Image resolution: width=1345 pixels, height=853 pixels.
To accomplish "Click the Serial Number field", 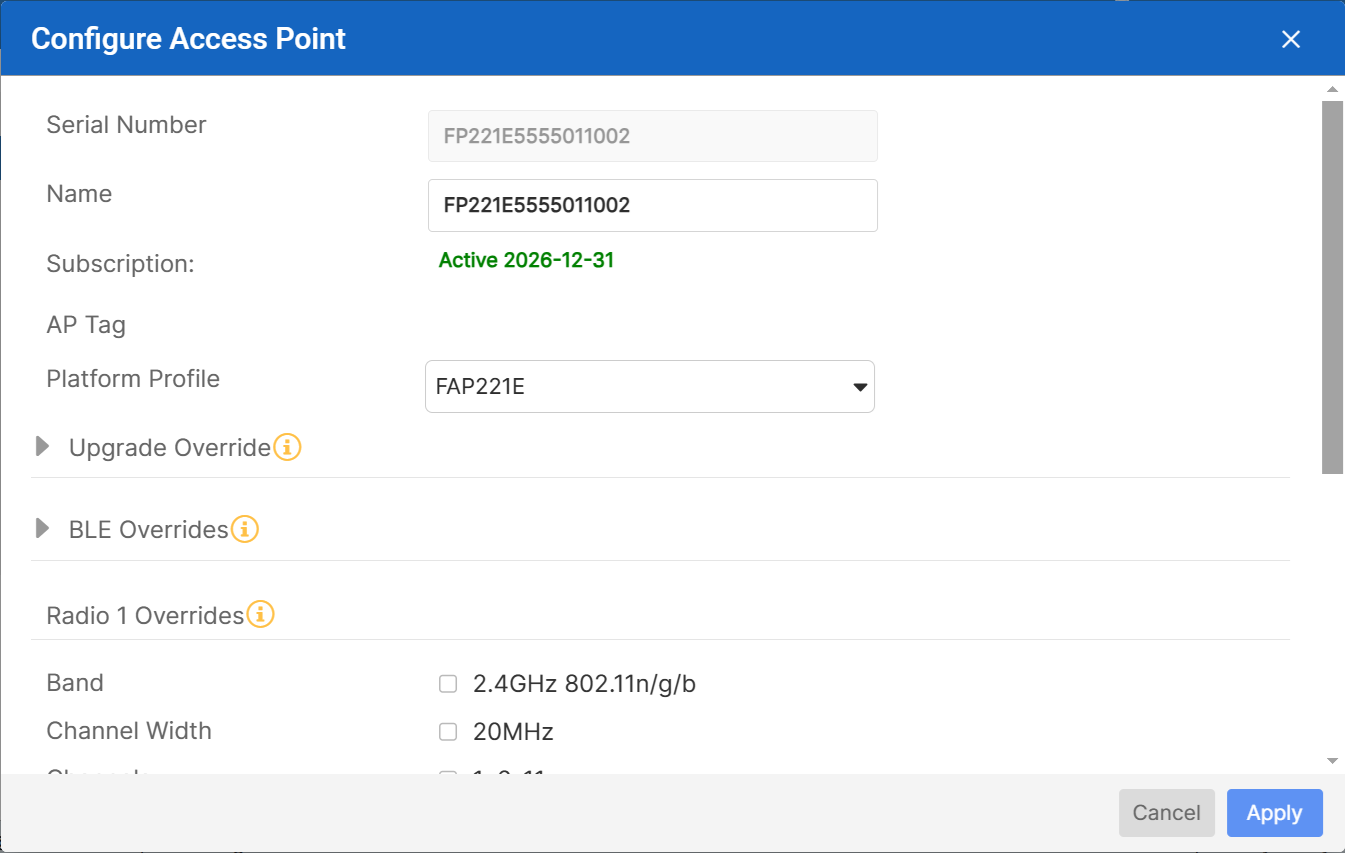I will pyautogui.click(x=652, y=136).
